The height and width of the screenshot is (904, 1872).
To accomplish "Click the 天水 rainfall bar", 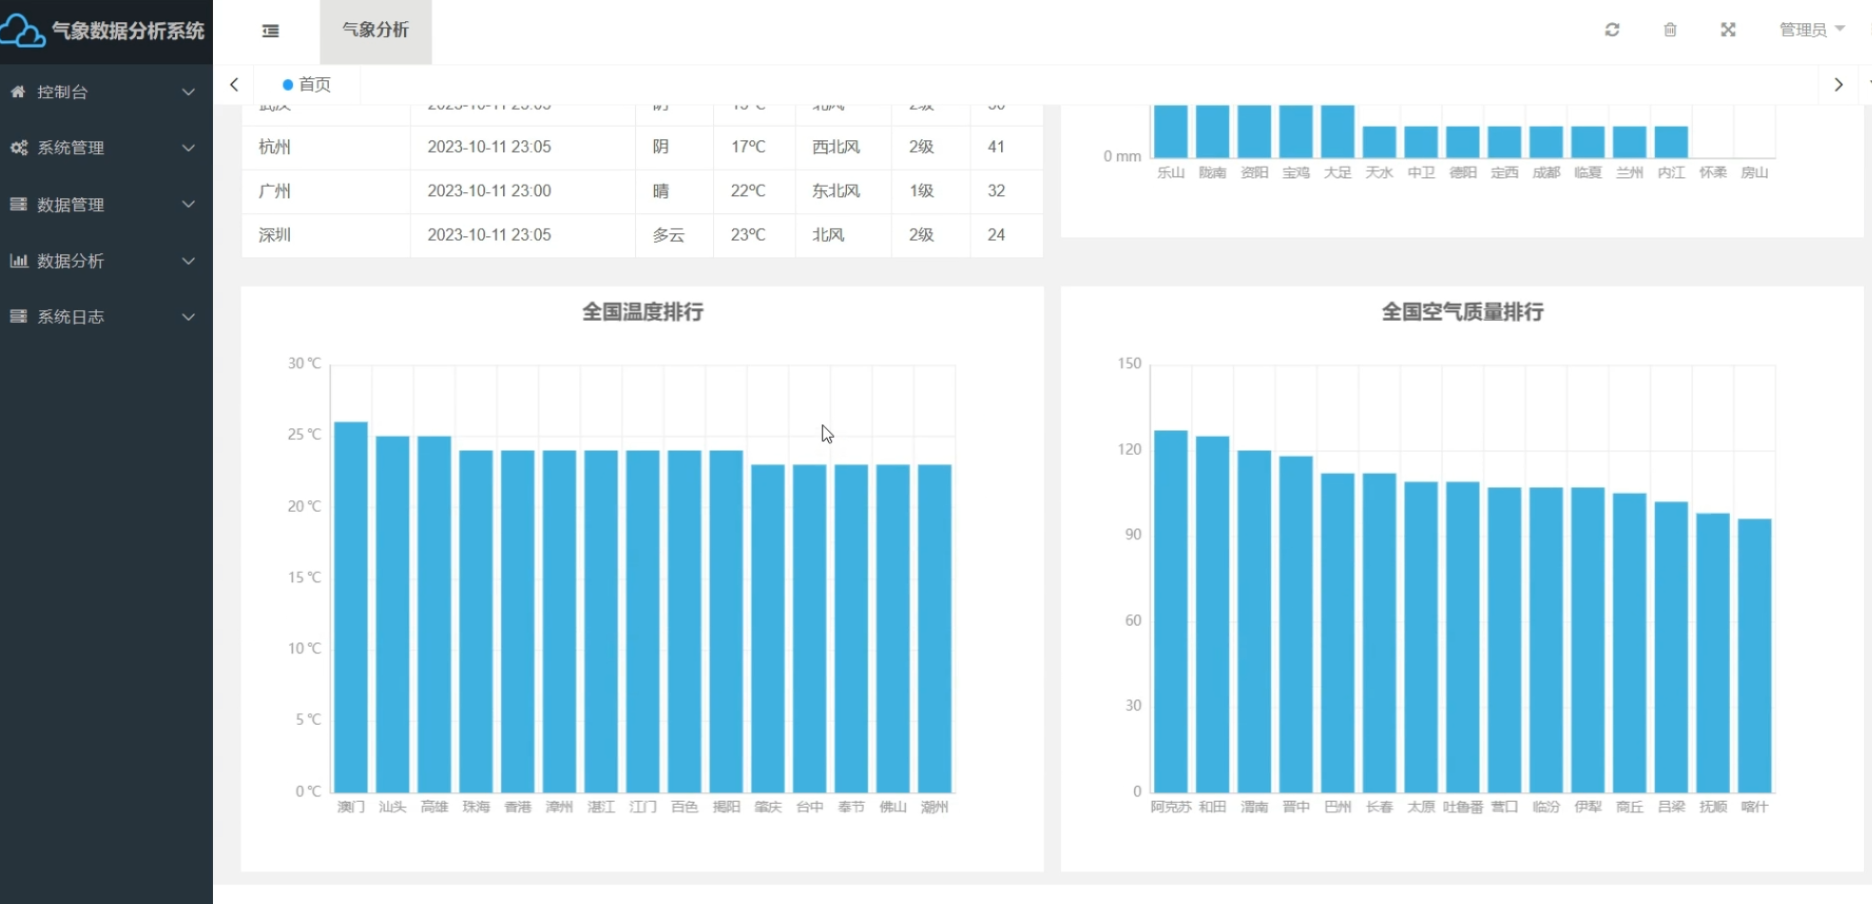I will (1380, 142).
